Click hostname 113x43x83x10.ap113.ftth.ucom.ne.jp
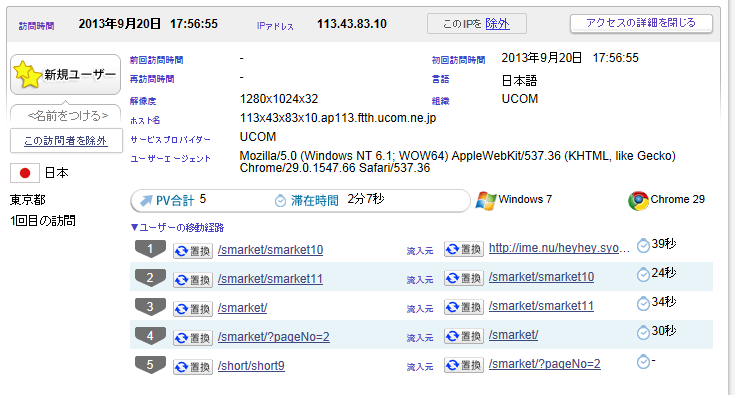This screenshot has height=395, width=735. click(338, 118)
